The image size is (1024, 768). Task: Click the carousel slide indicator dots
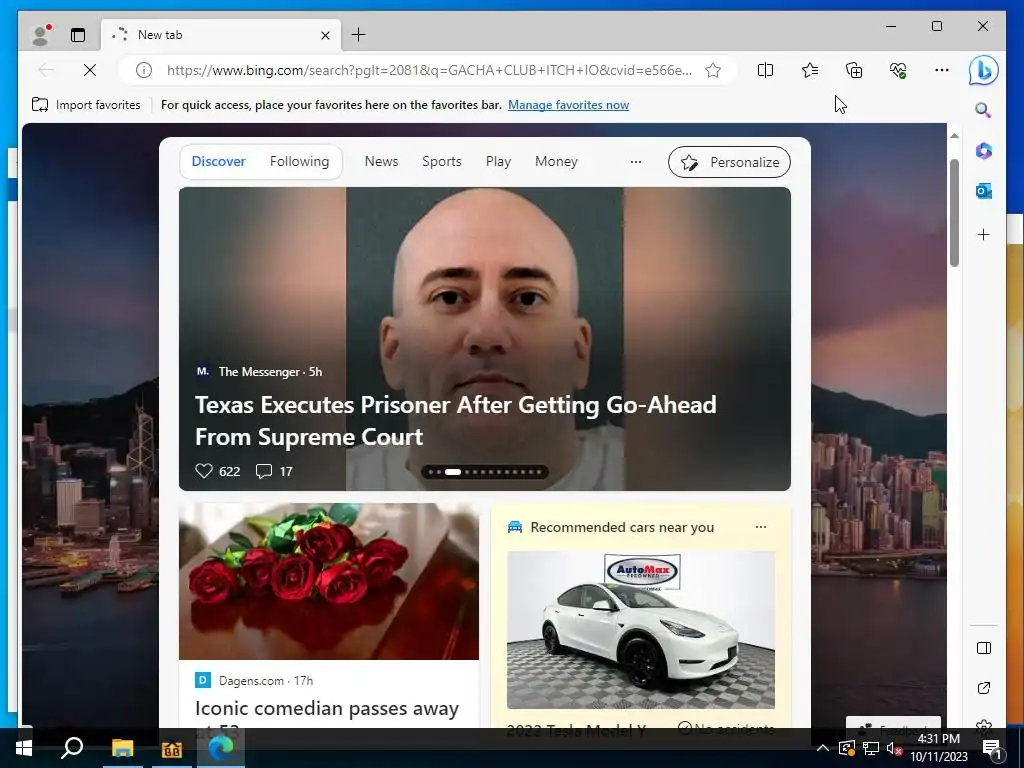pos(485,472)
